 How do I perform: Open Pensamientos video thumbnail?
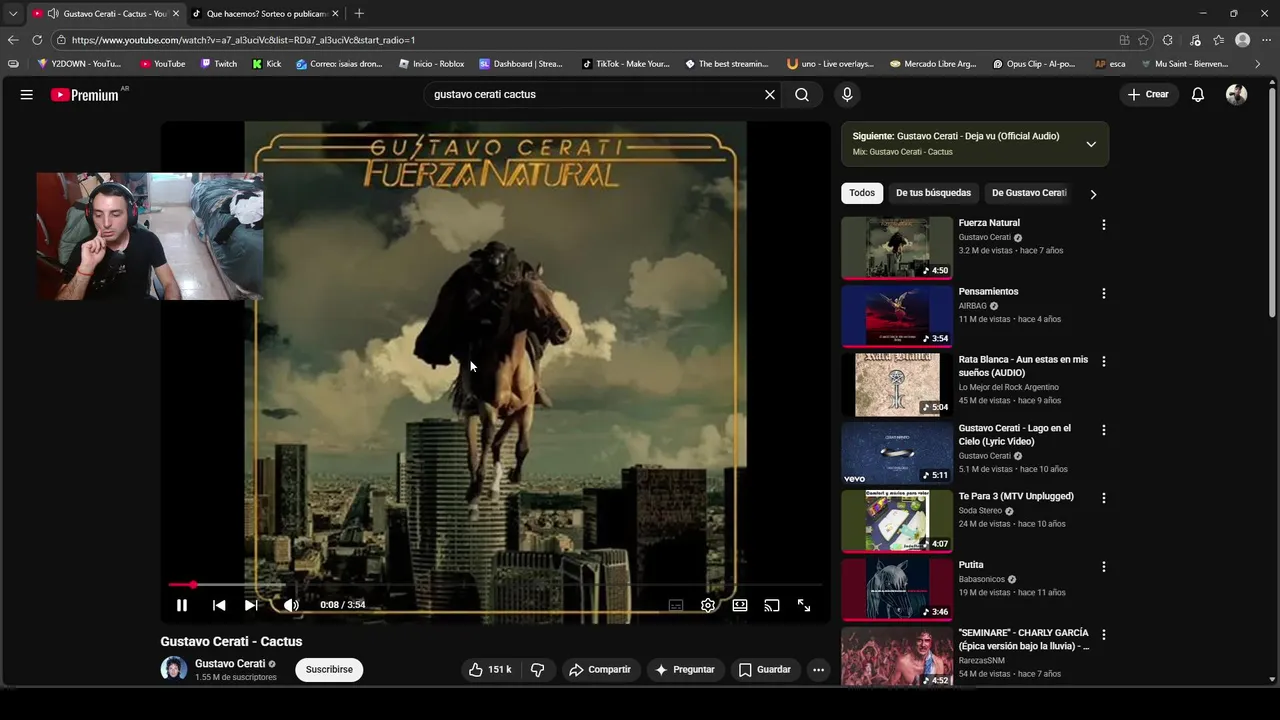point(897,316)
